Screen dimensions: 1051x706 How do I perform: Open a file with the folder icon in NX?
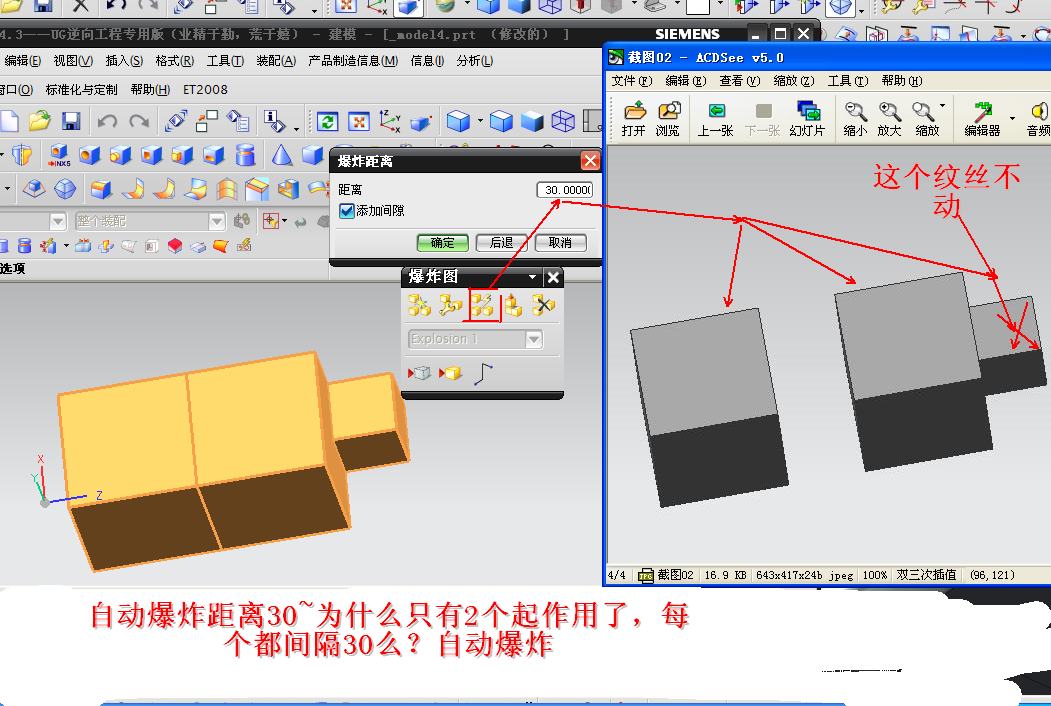[40, 121]
